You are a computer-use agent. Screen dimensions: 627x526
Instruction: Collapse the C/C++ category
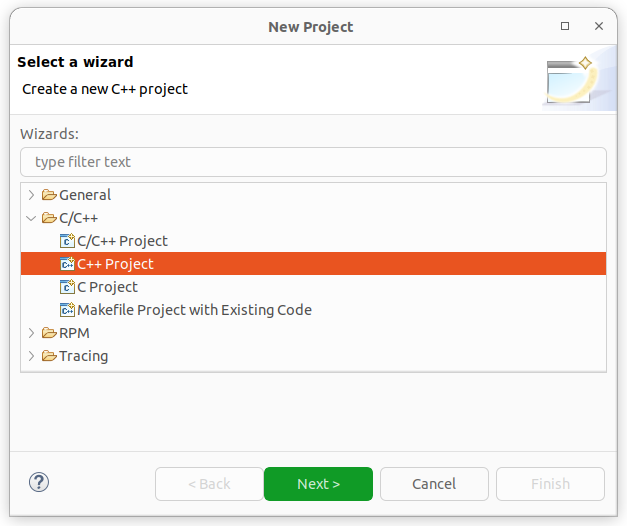pyautogui.click(x=32, y=218)
